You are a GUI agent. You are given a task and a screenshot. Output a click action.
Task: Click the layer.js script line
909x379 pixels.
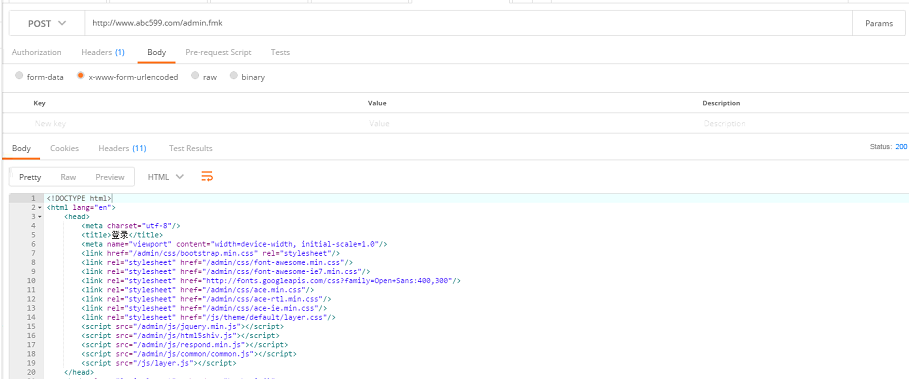(x=159, y=363)
